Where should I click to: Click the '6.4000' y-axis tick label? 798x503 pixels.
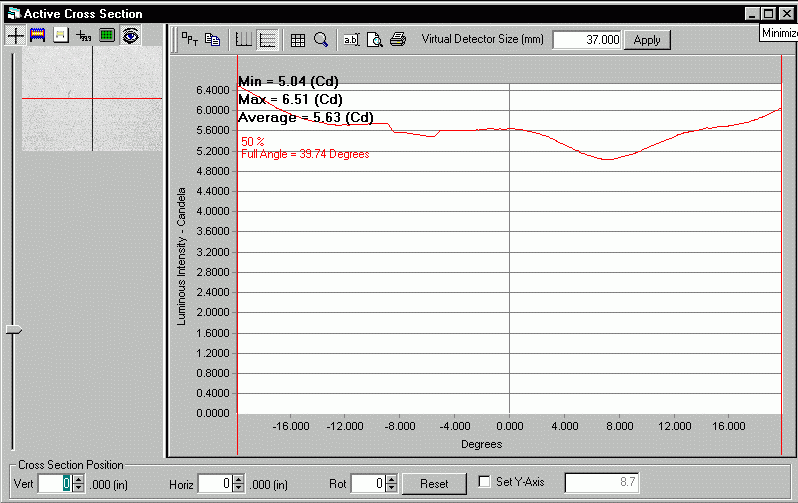click(x=213, y=90)
